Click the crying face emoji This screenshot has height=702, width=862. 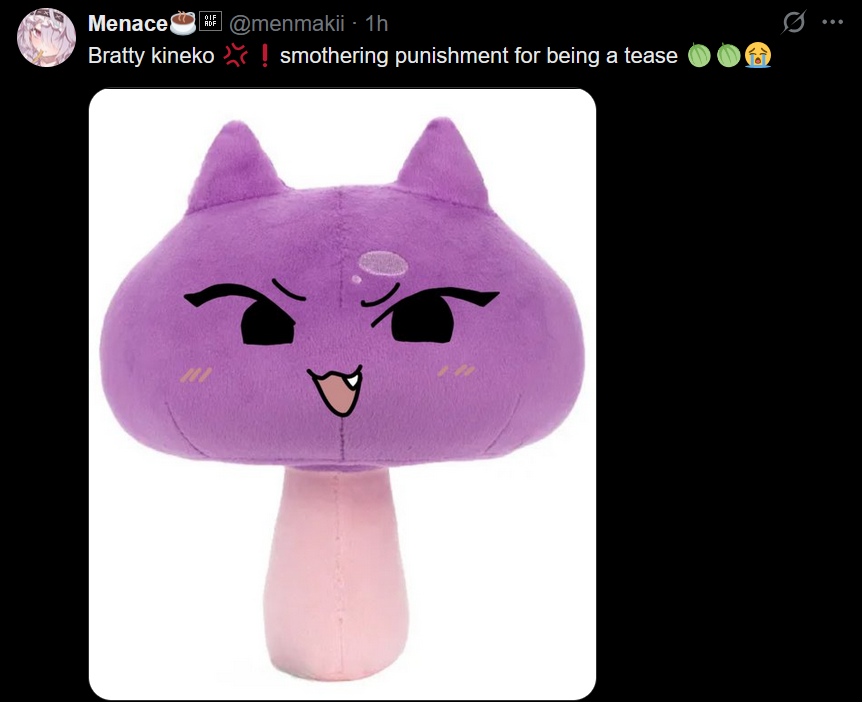tap(758, 56)
